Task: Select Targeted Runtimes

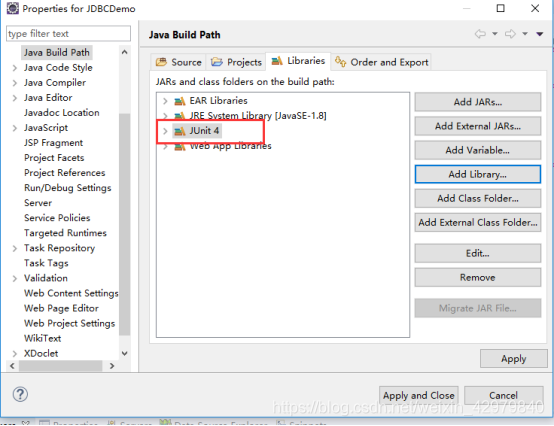Action: (65, 233)
